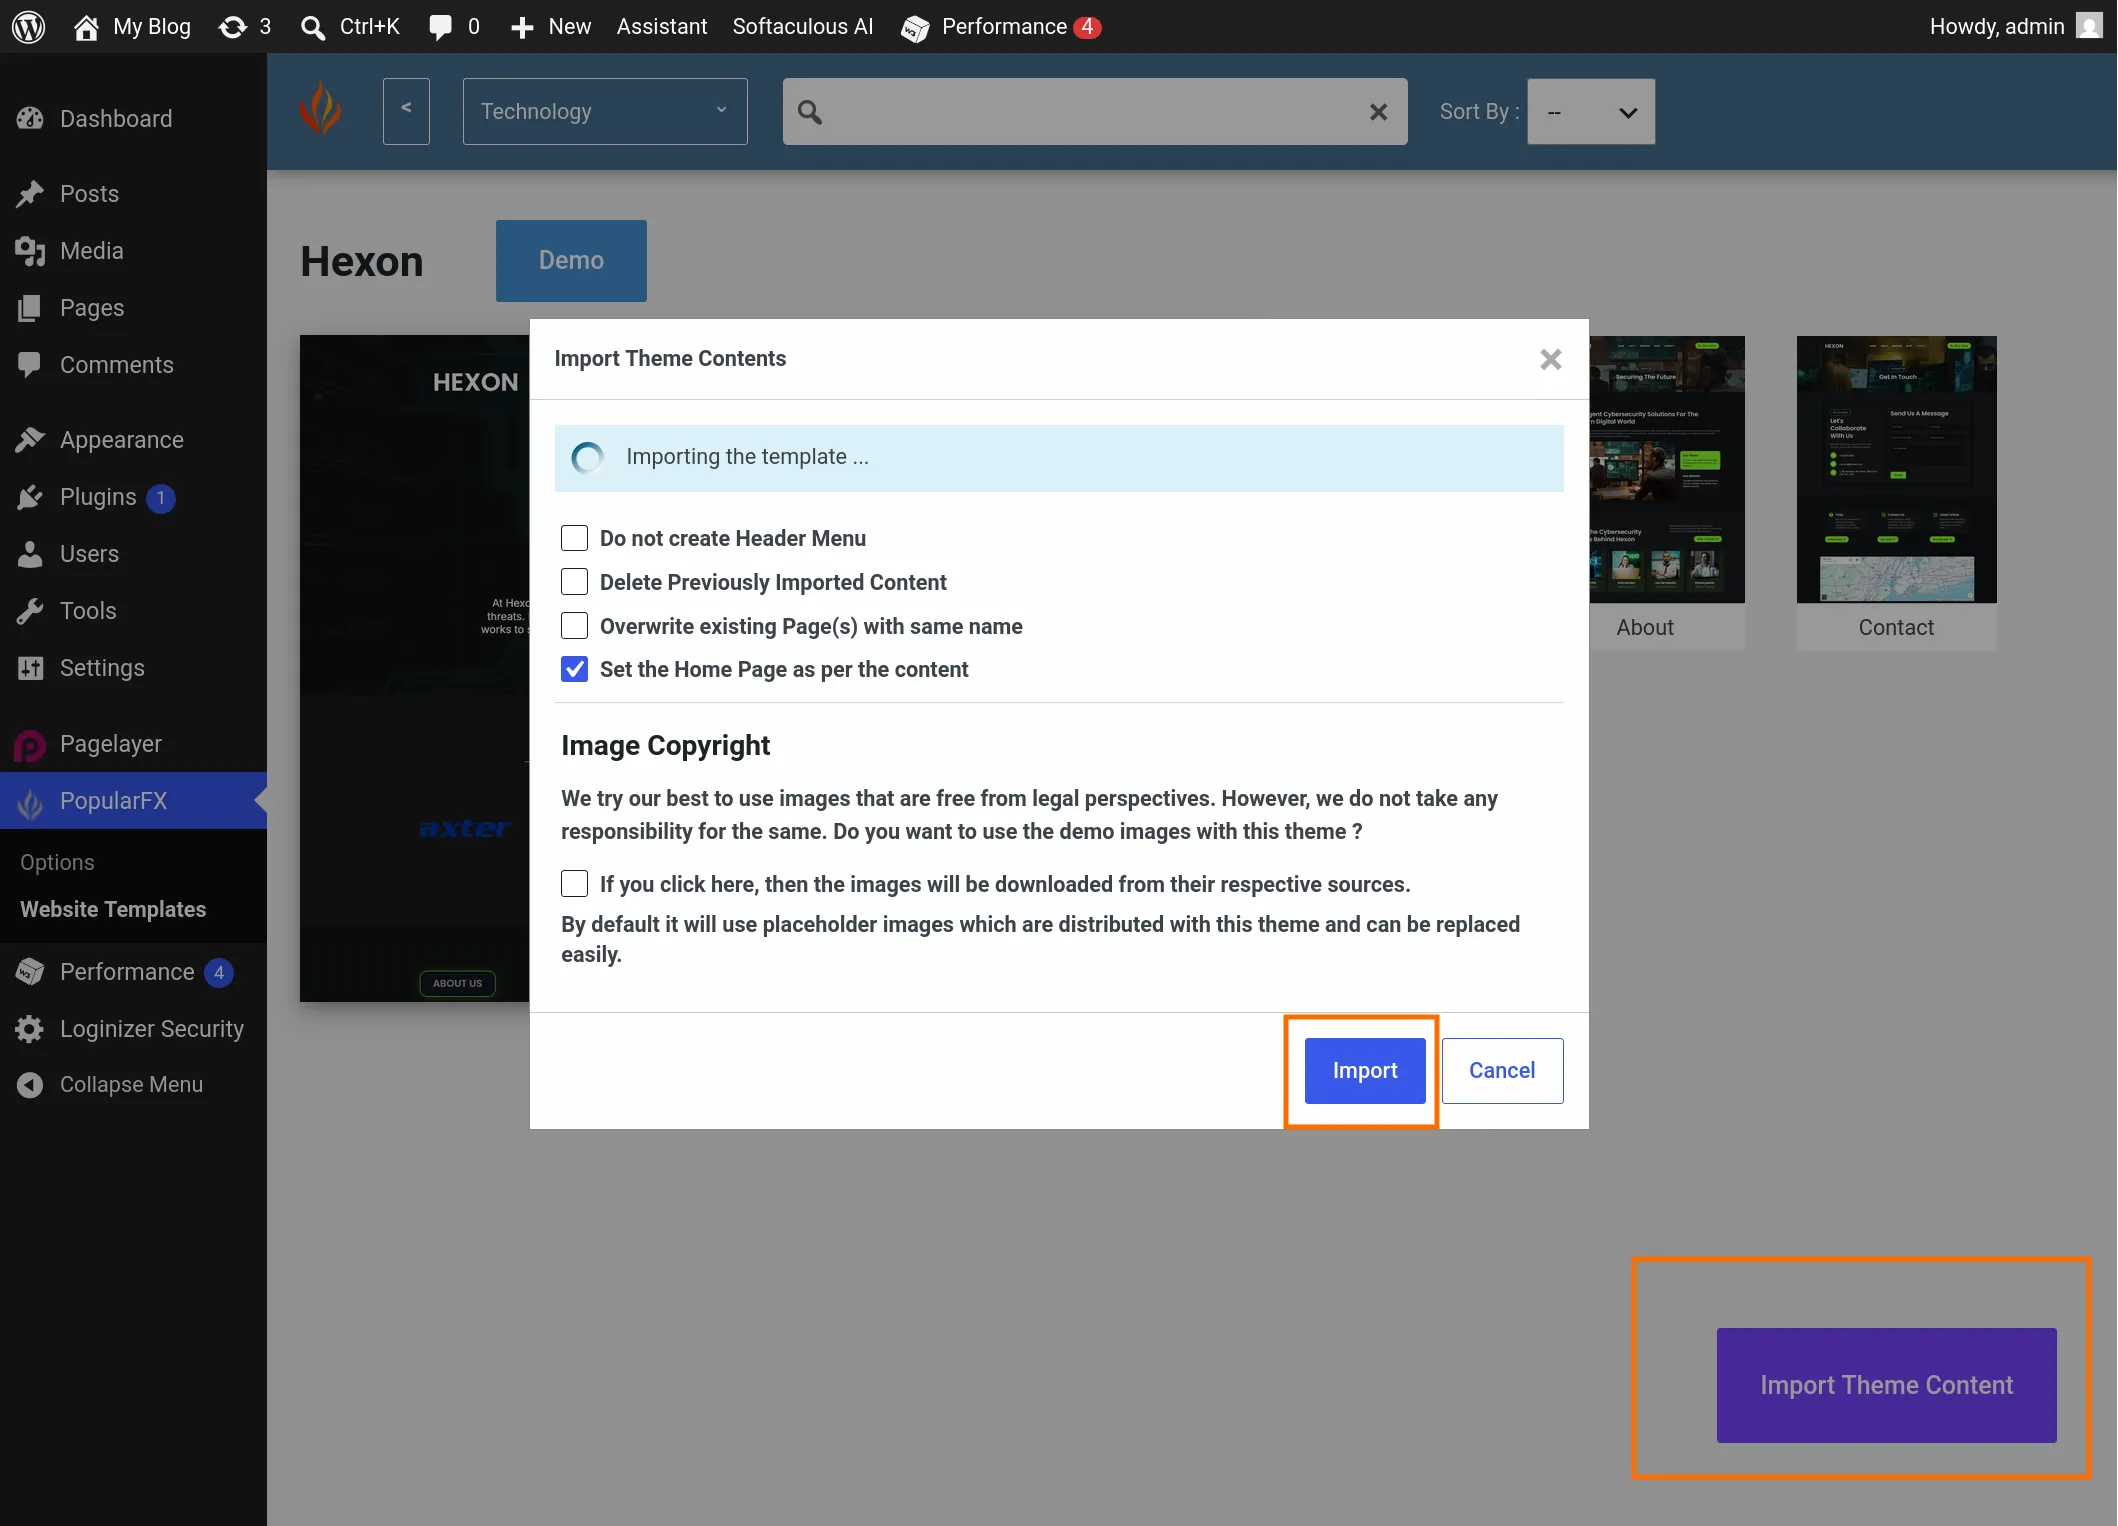The height and width of the screenshot is (1526, 2118).
Task: Click the PopularFX flame icon in sidebar
Action: [x=30, y=802]
